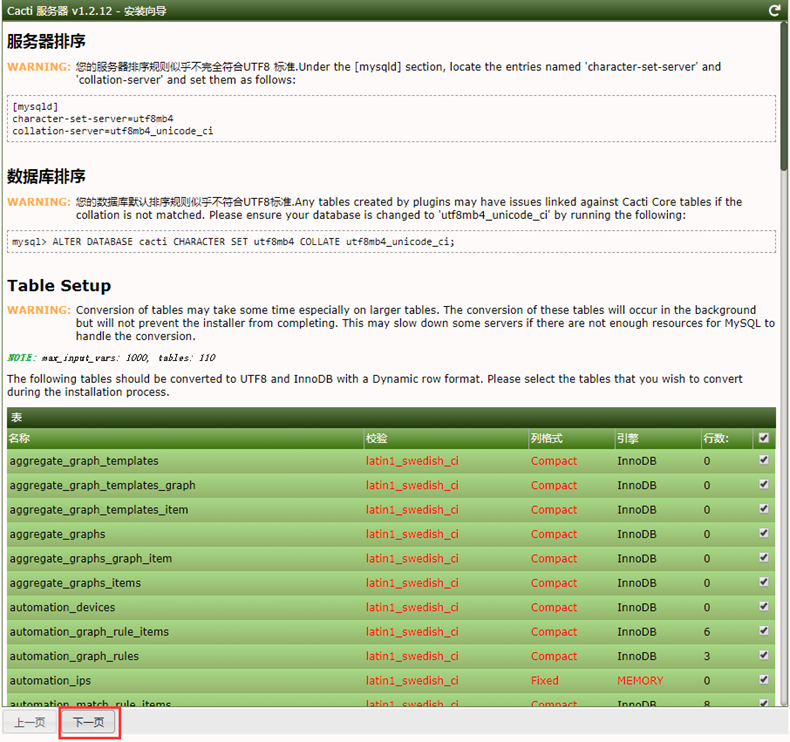Image resolution: width=790 pixels, height=742 pixels.
Task: Click the vertical scrollbar thumb
Action: point(784,96)
